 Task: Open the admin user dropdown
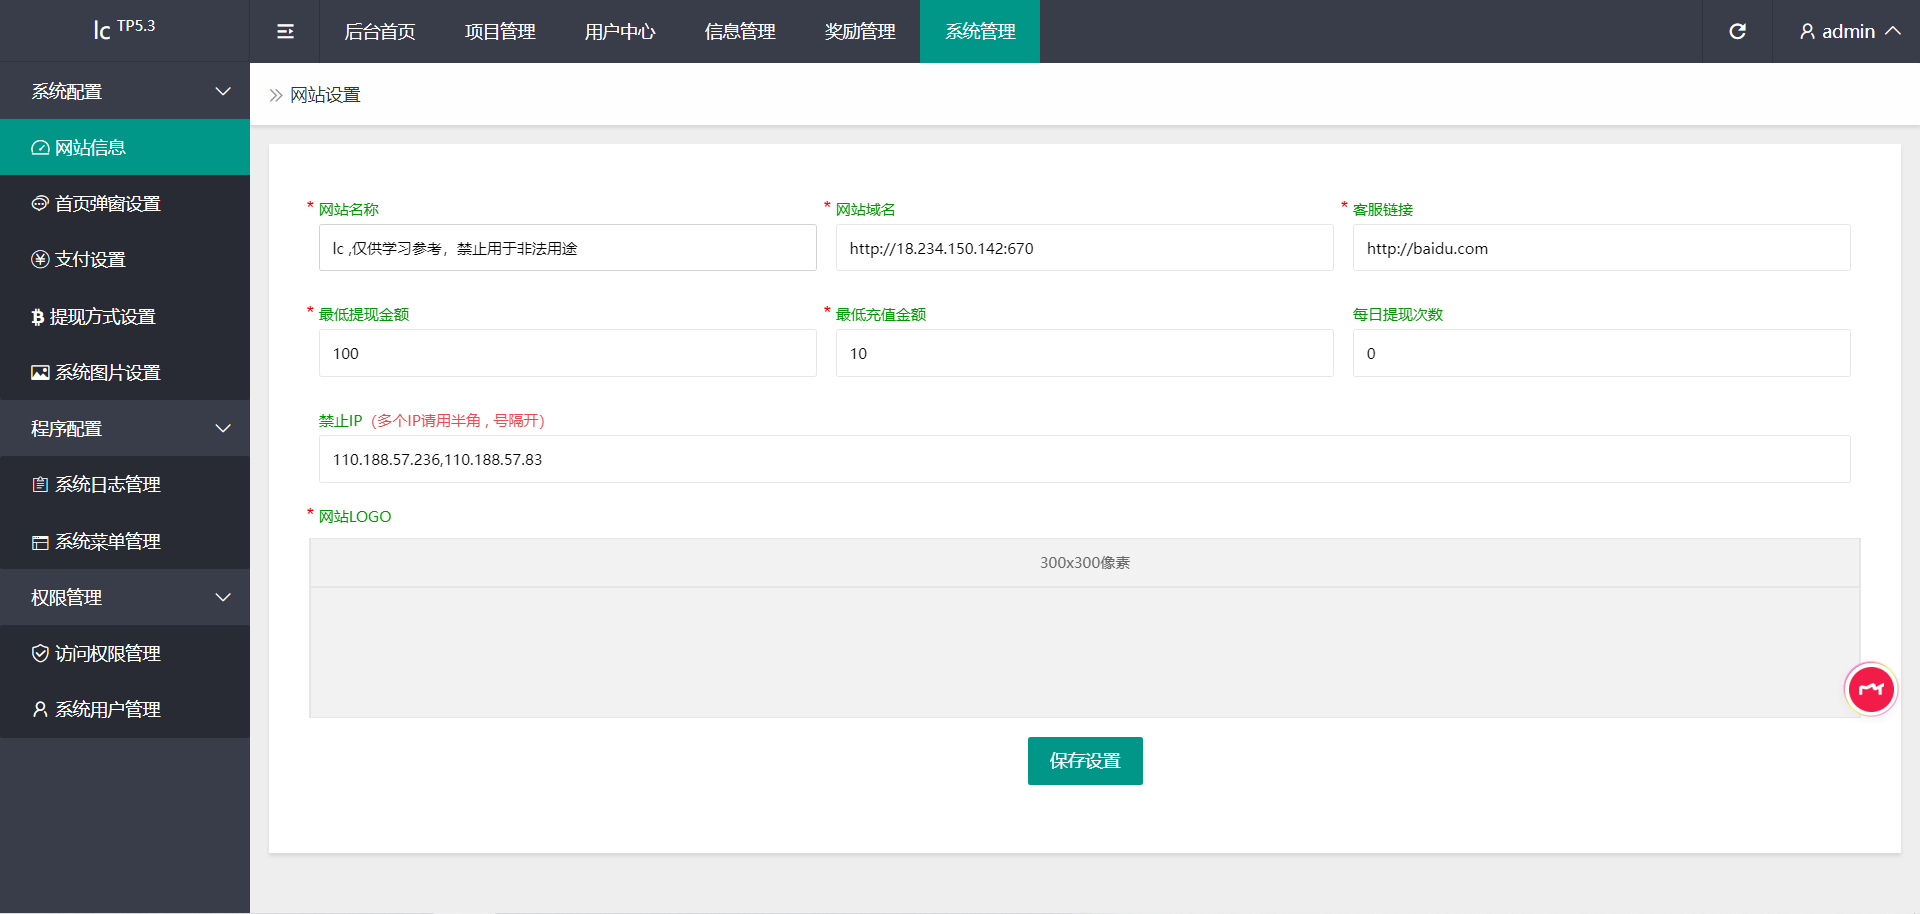[1849, 32]
